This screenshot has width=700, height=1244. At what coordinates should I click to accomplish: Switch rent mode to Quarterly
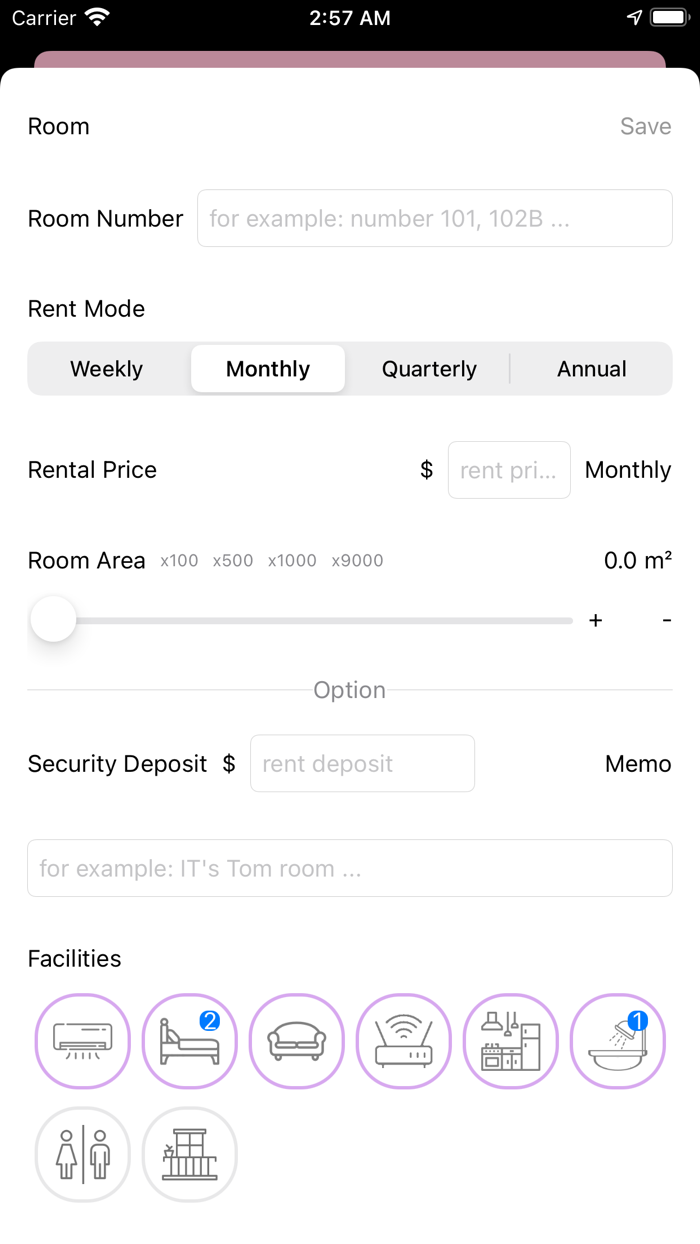429,369
